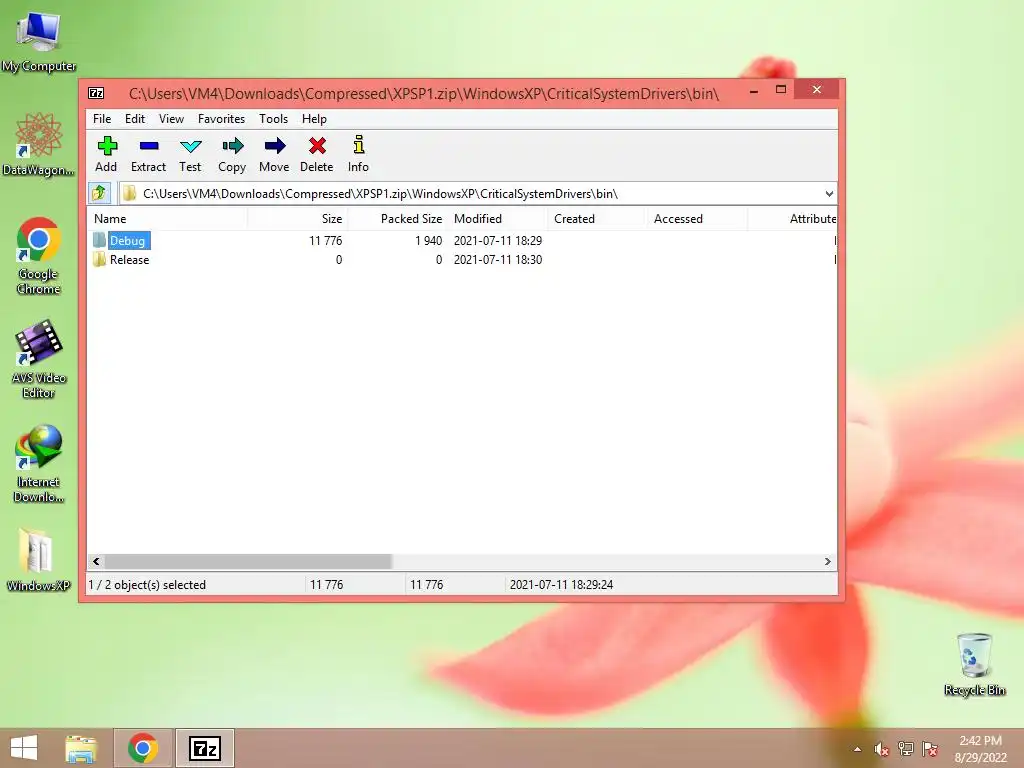Click the network tray icon
The image size is (1024, 768).
[x=906, y=748]
